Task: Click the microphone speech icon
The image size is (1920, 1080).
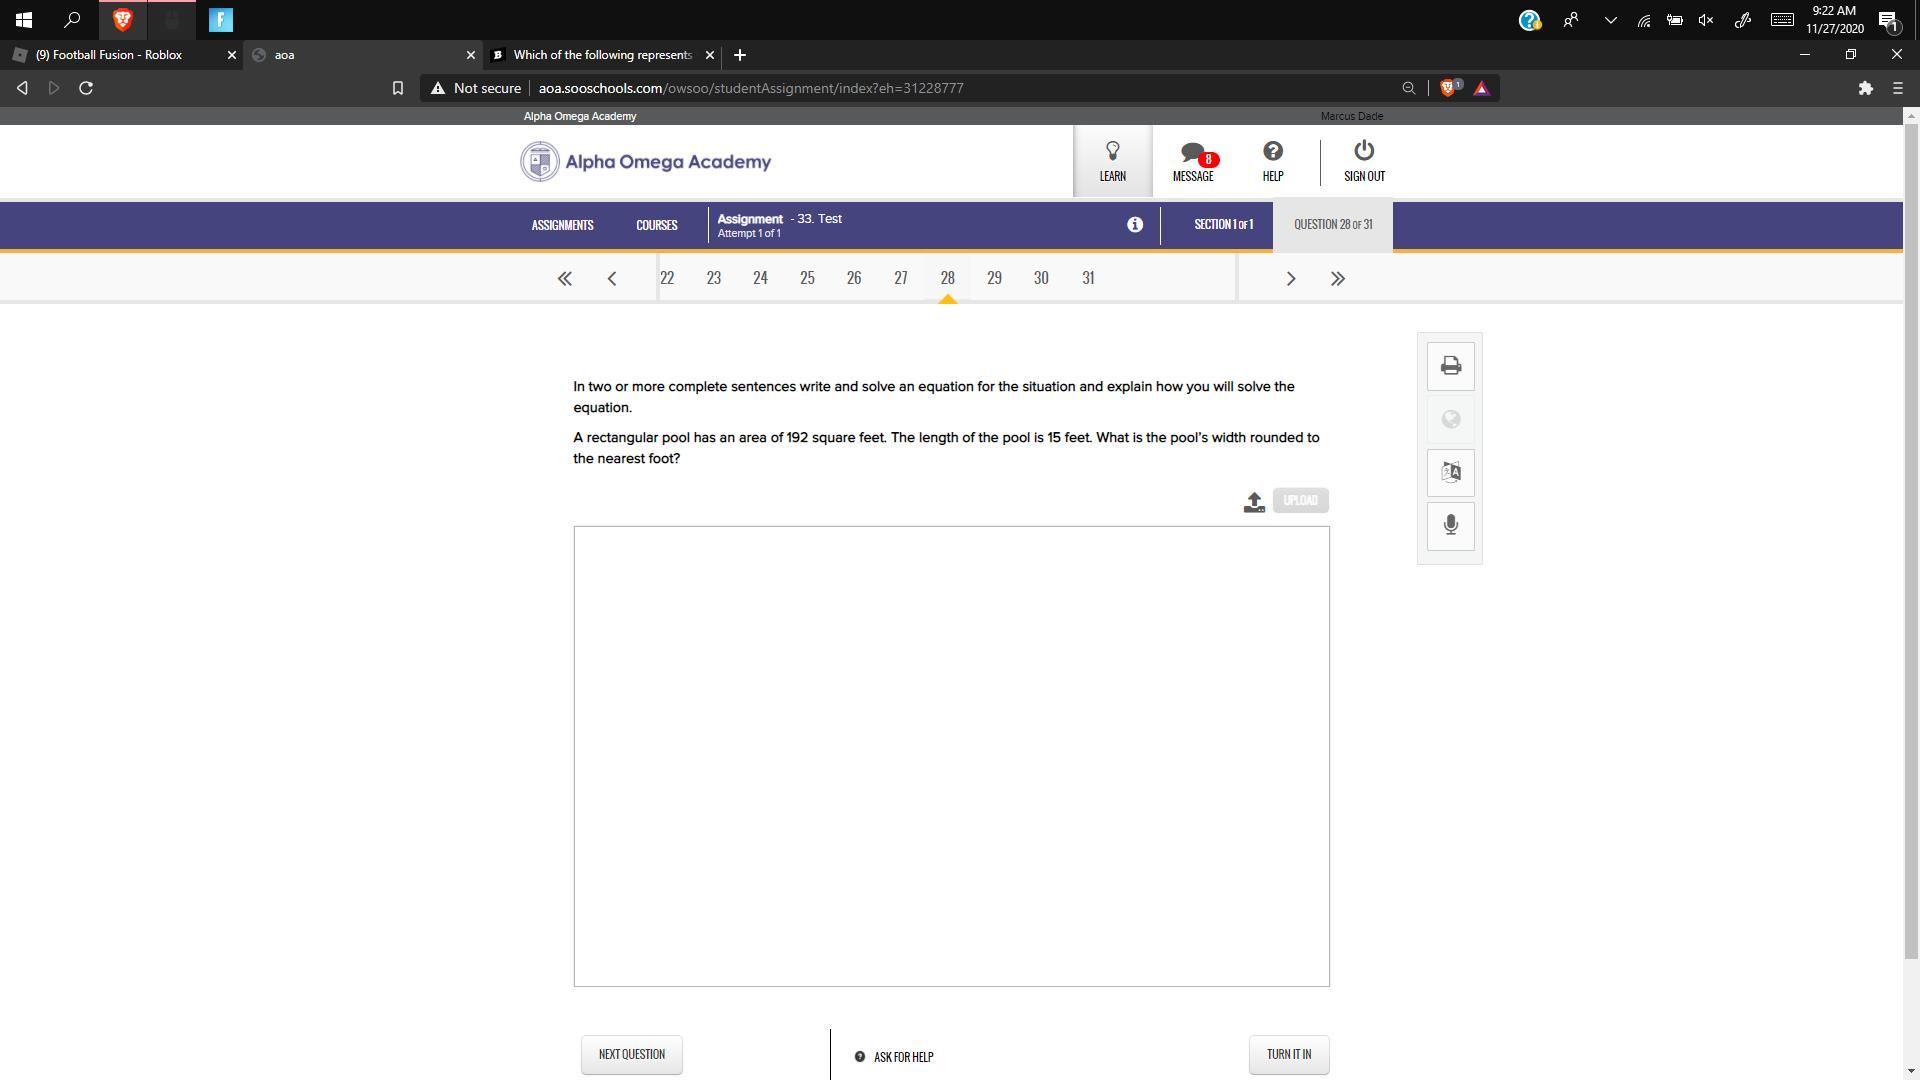Action: 1450,526
